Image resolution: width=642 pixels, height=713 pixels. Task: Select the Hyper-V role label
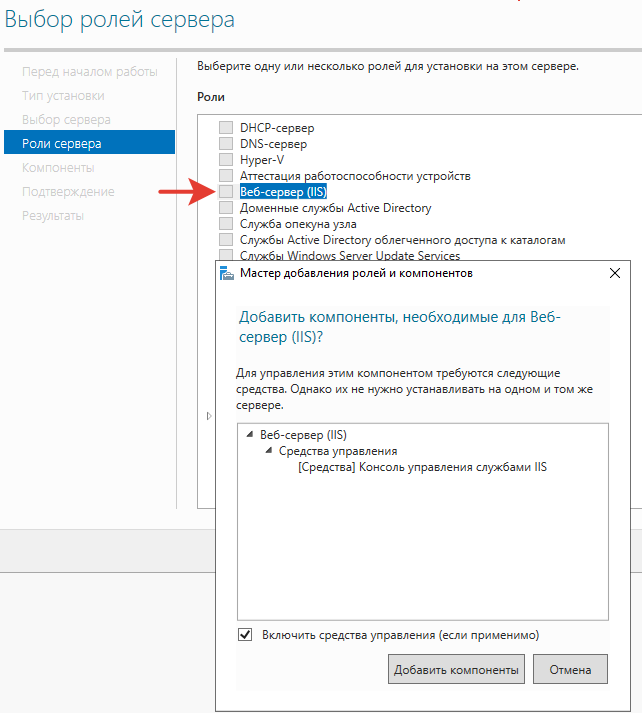(x=262, y=160)
